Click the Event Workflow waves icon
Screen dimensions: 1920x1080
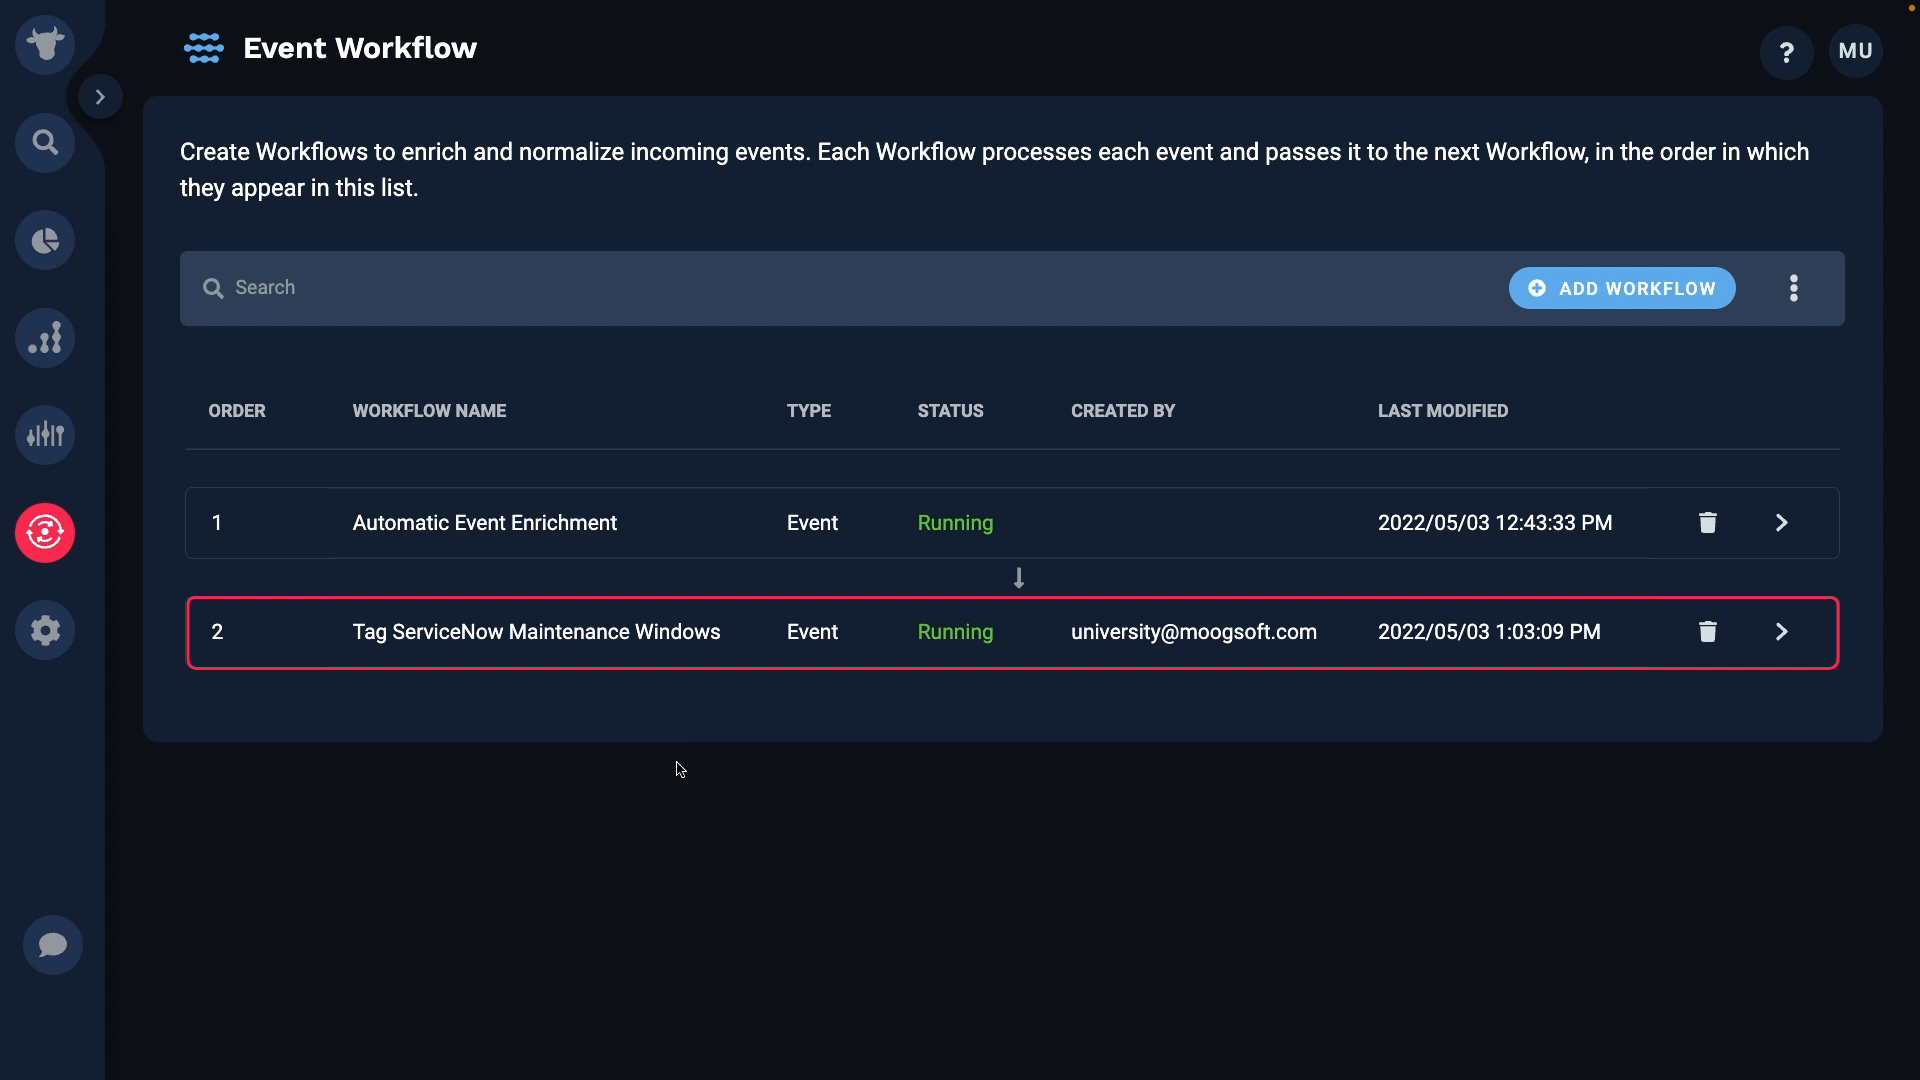pyautogui.click(x=204, y=48)
